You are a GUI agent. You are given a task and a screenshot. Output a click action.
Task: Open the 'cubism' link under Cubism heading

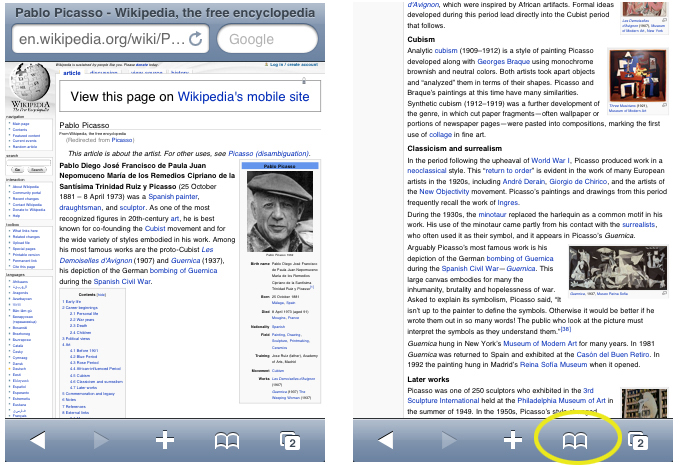(446, 51)
